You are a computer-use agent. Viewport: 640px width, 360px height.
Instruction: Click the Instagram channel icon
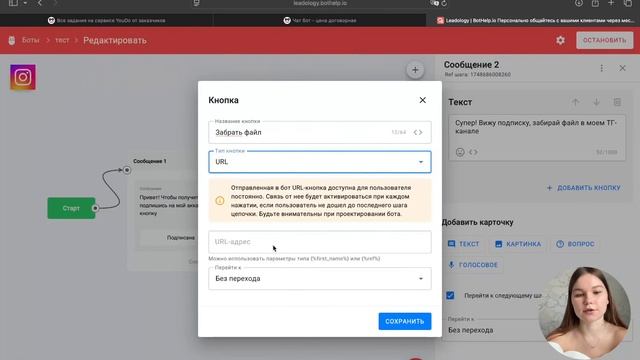coord(23,77)
